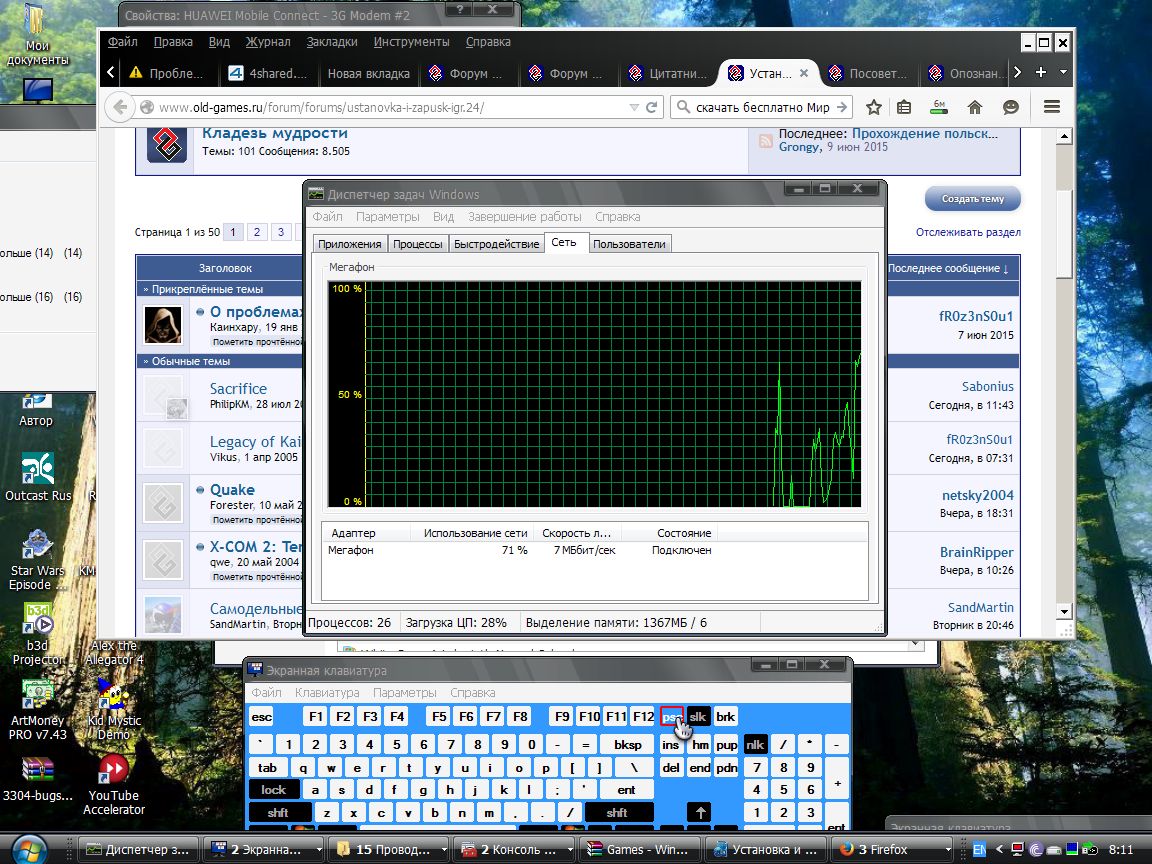
Task: Click the bookmarks list icon beside the star
Action: coord(905,107)
